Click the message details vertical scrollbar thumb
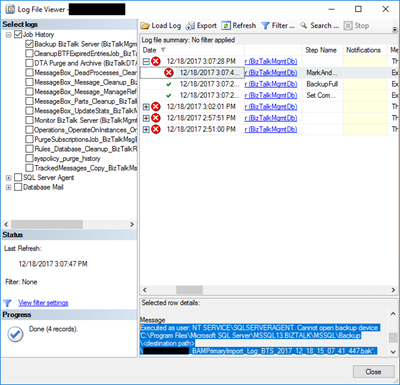The height and width of the screenshot is (385, 400). click(393, 338)
